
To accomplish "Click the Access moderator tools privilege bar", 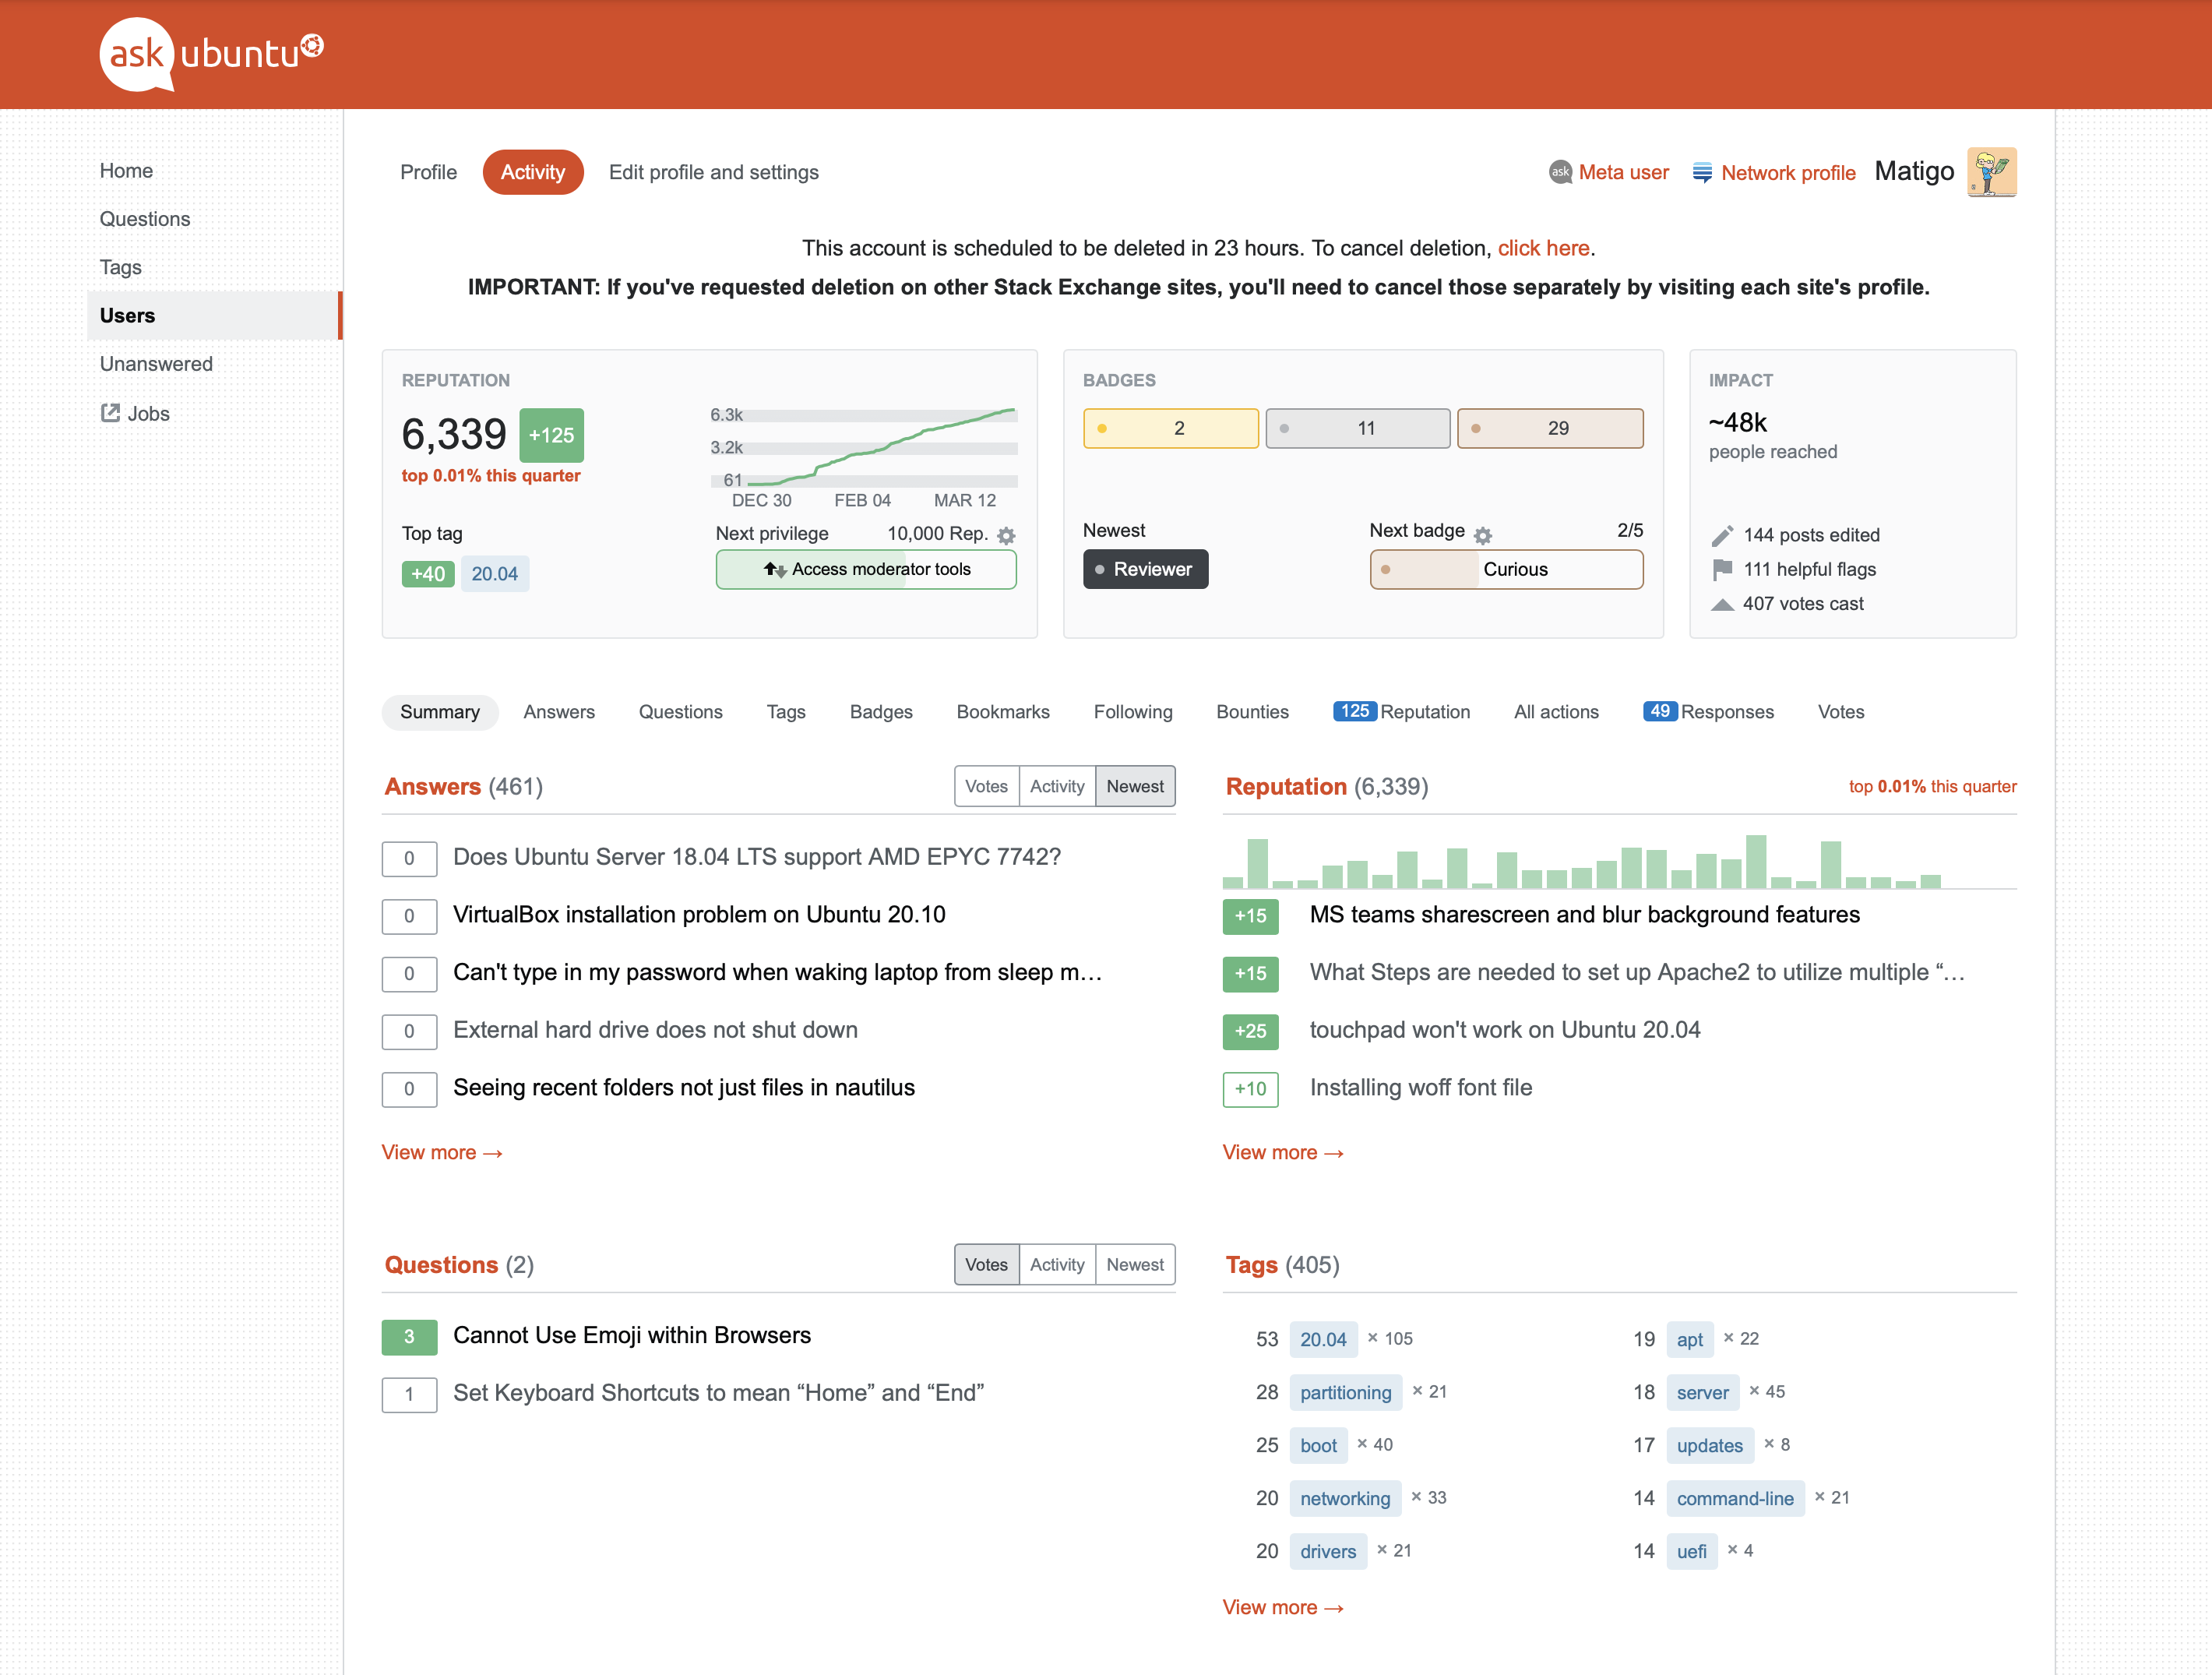I will [x=866, y=569].
